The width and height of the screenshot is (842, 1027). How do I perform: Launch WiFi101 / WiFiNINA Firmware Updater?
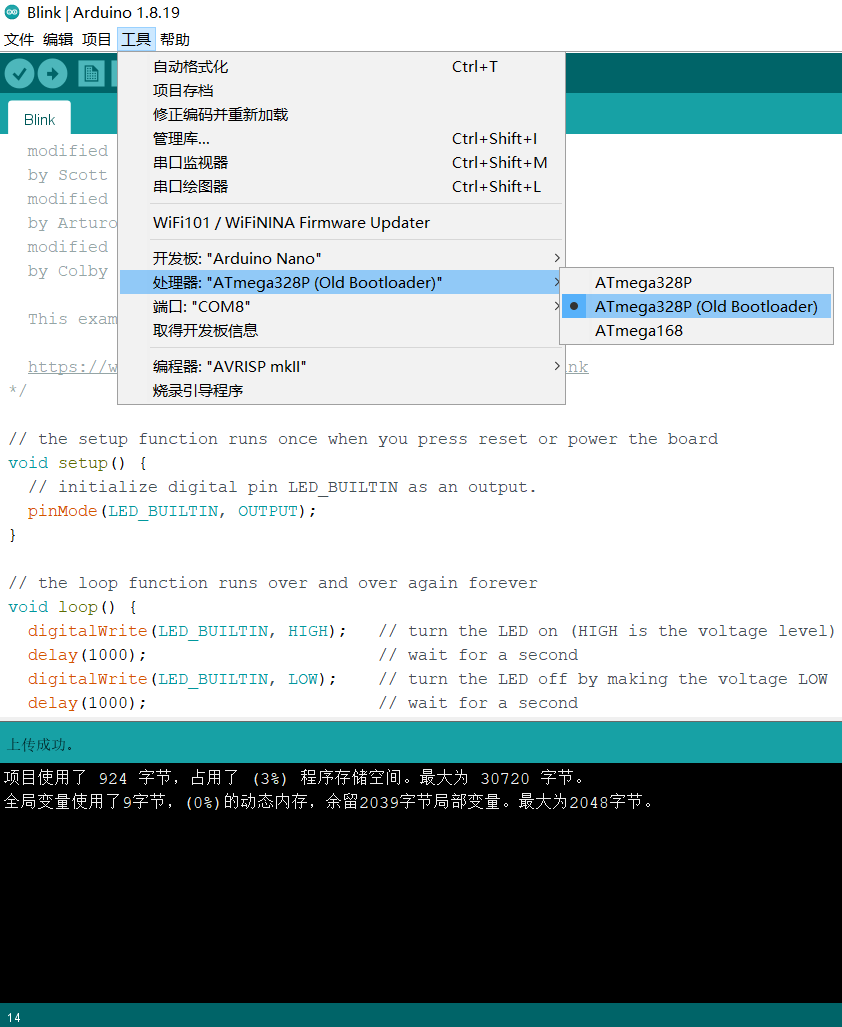click(x=341, y=223)
